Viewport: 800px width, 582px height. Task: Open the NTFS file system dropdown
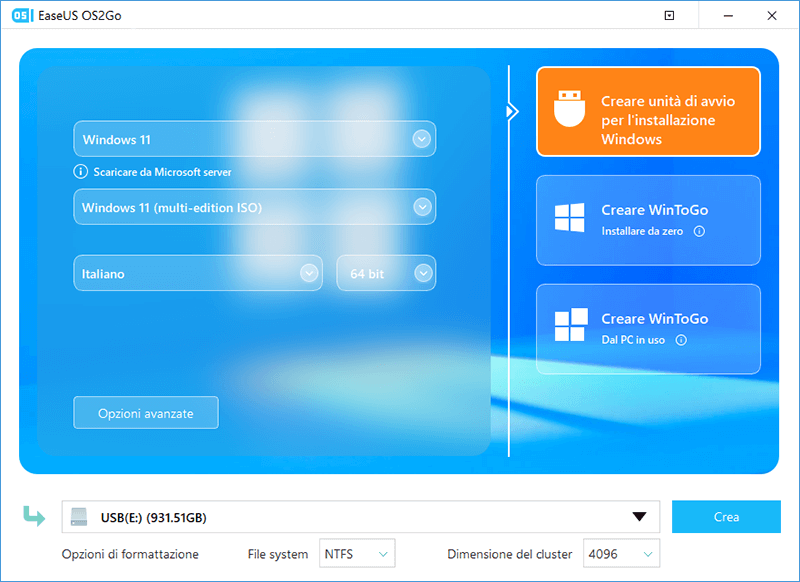click(357, 553)
